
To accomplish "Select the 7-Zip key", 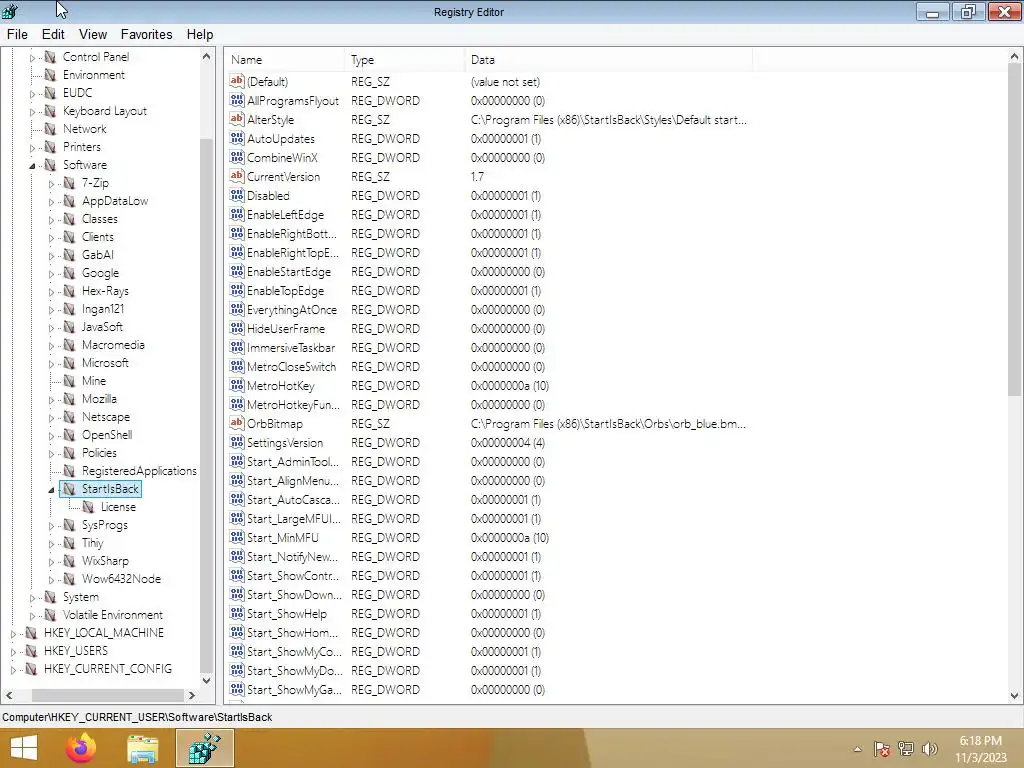I will point(95,184).
